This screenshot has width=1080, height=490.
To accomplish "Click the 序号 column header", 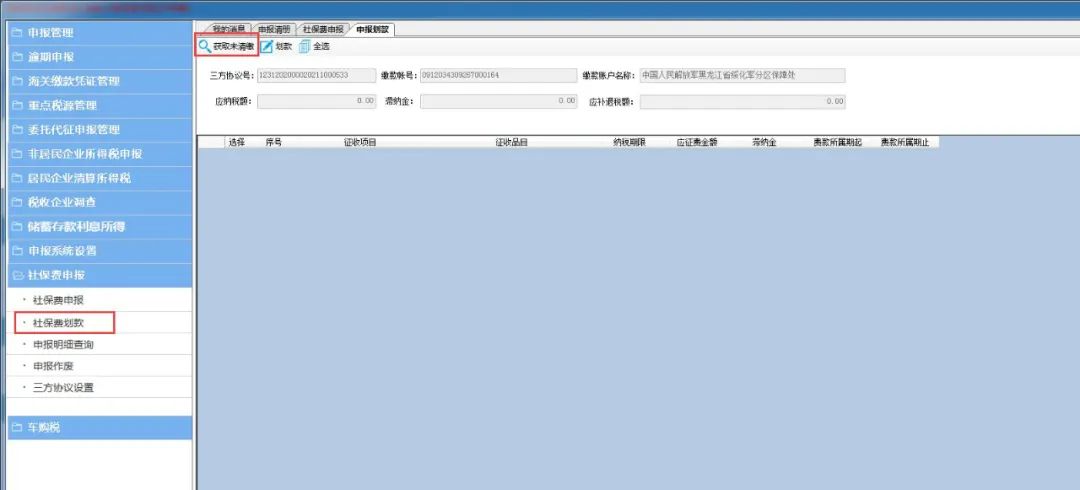I will click(273, 142).
